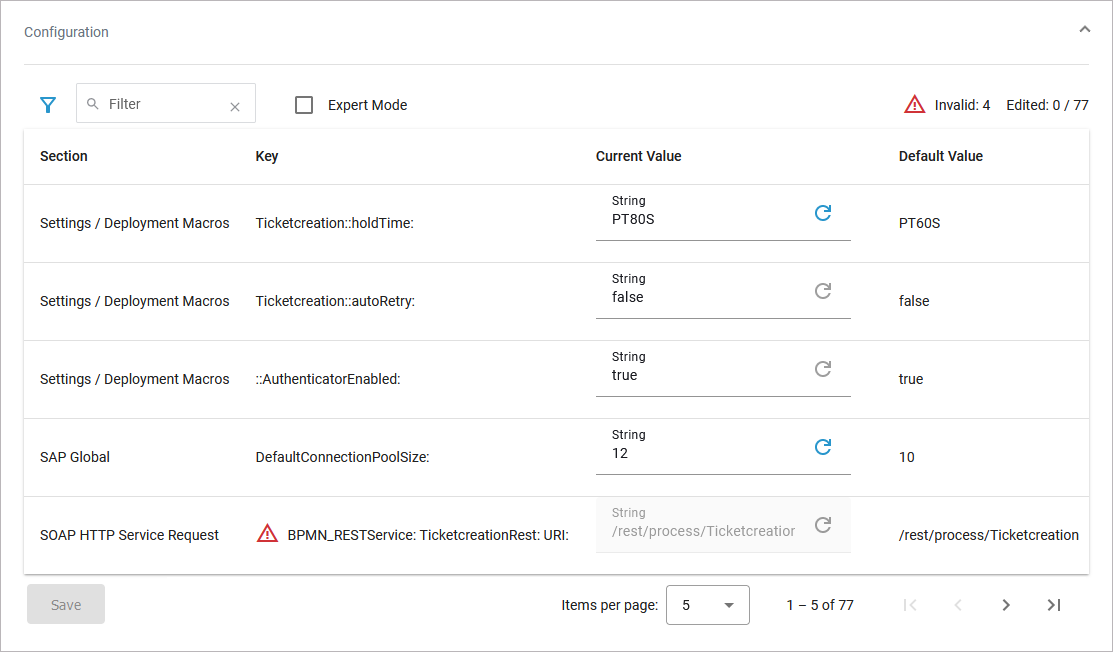
Task: Edit the DefaultConnectionPoolSize value field 12
Action: click(700, 453)
